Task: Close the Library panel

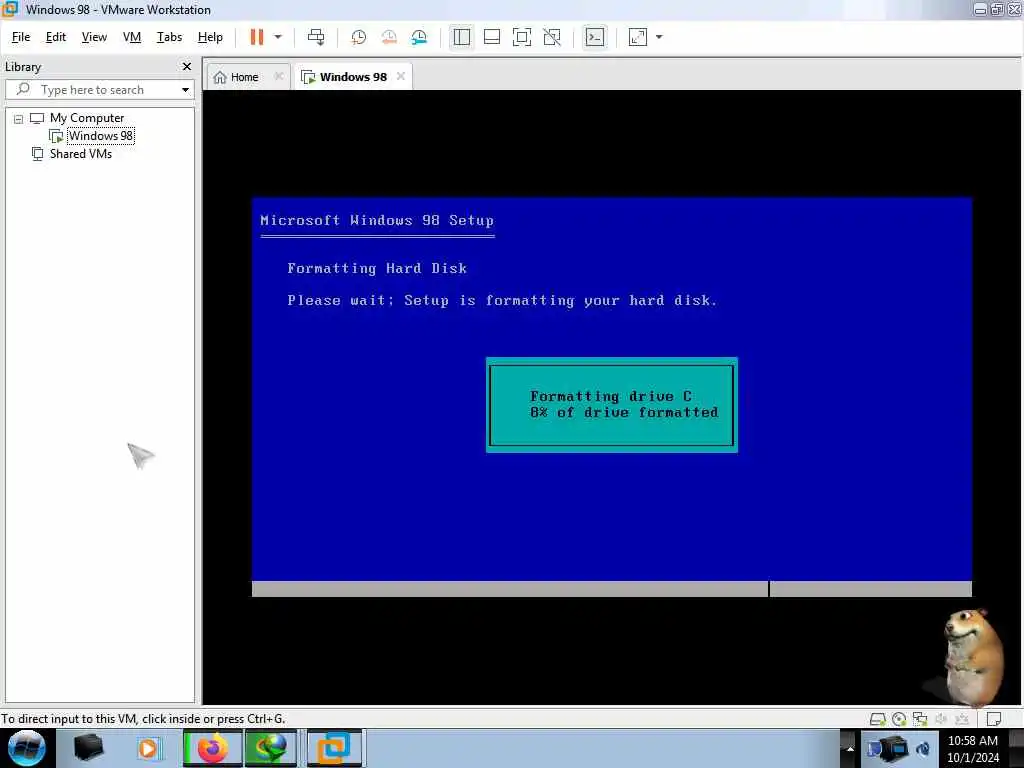Action: pos(187,67)
